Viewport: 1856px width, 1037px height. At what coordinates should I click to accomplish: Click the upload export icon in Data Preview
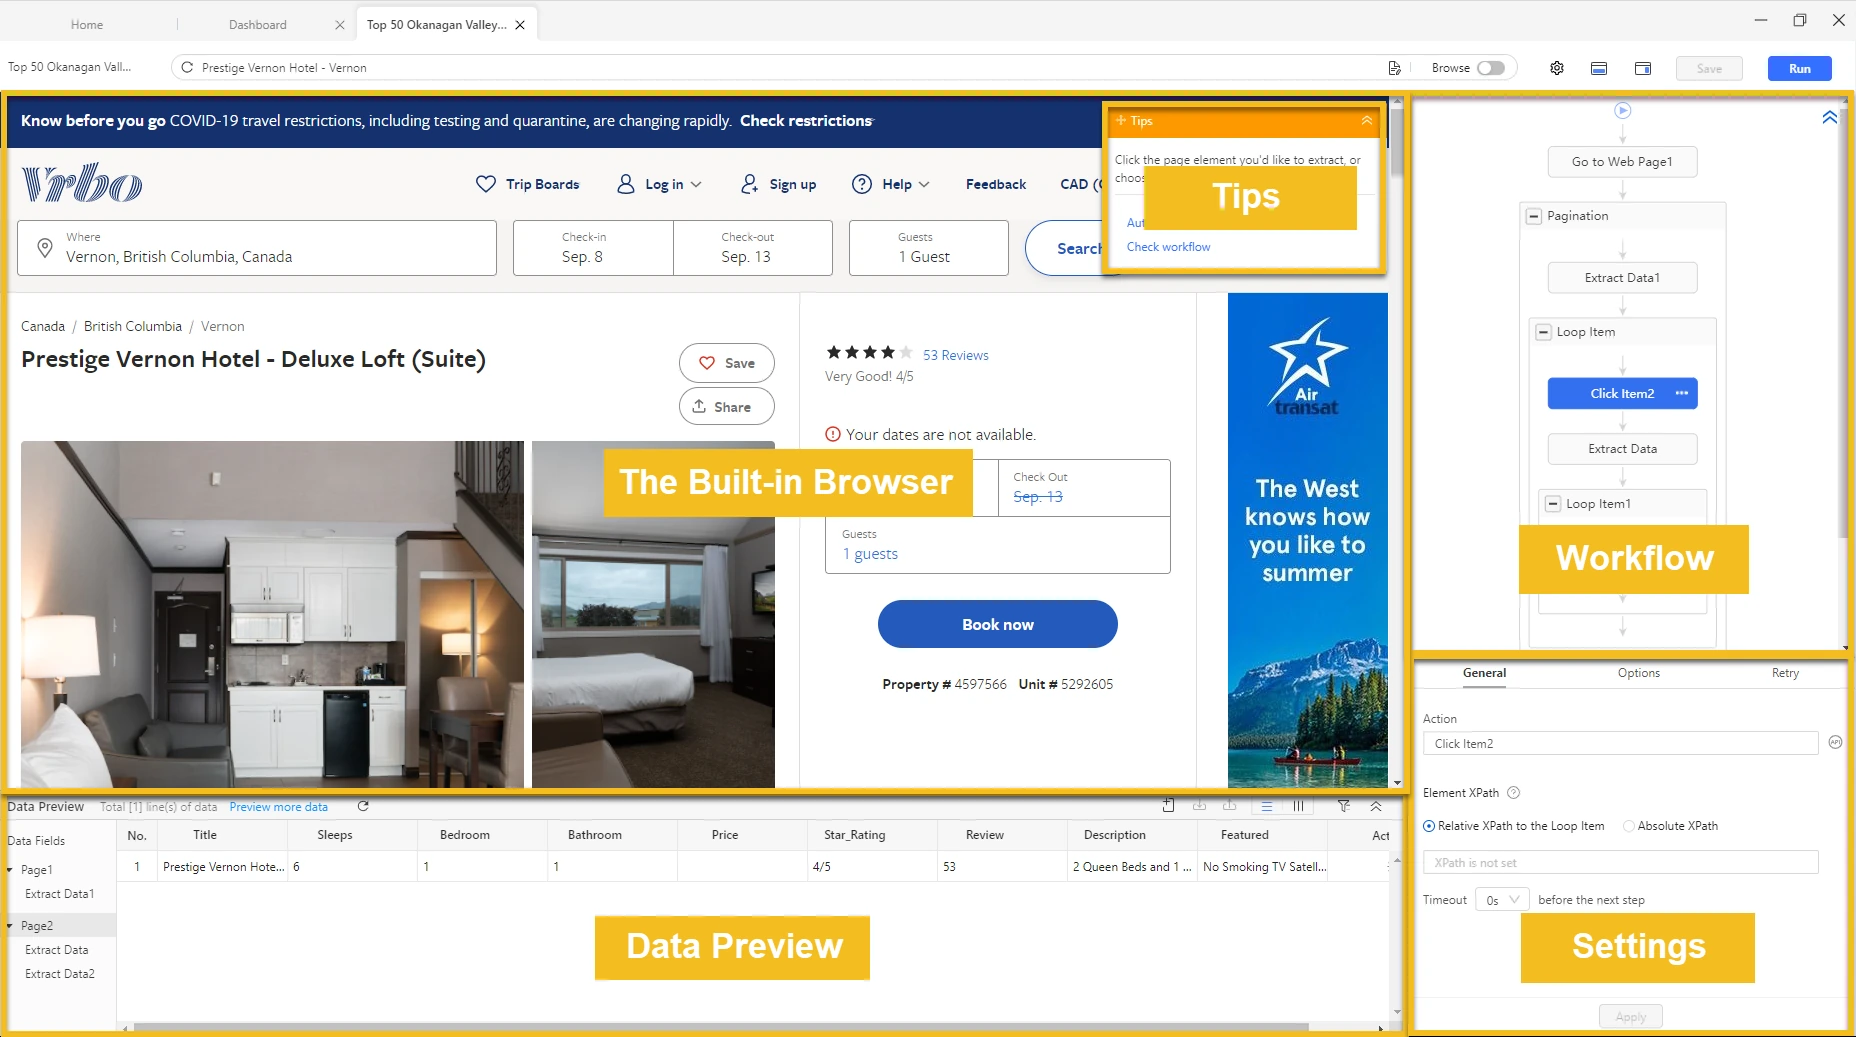(x=1229, y=806)
